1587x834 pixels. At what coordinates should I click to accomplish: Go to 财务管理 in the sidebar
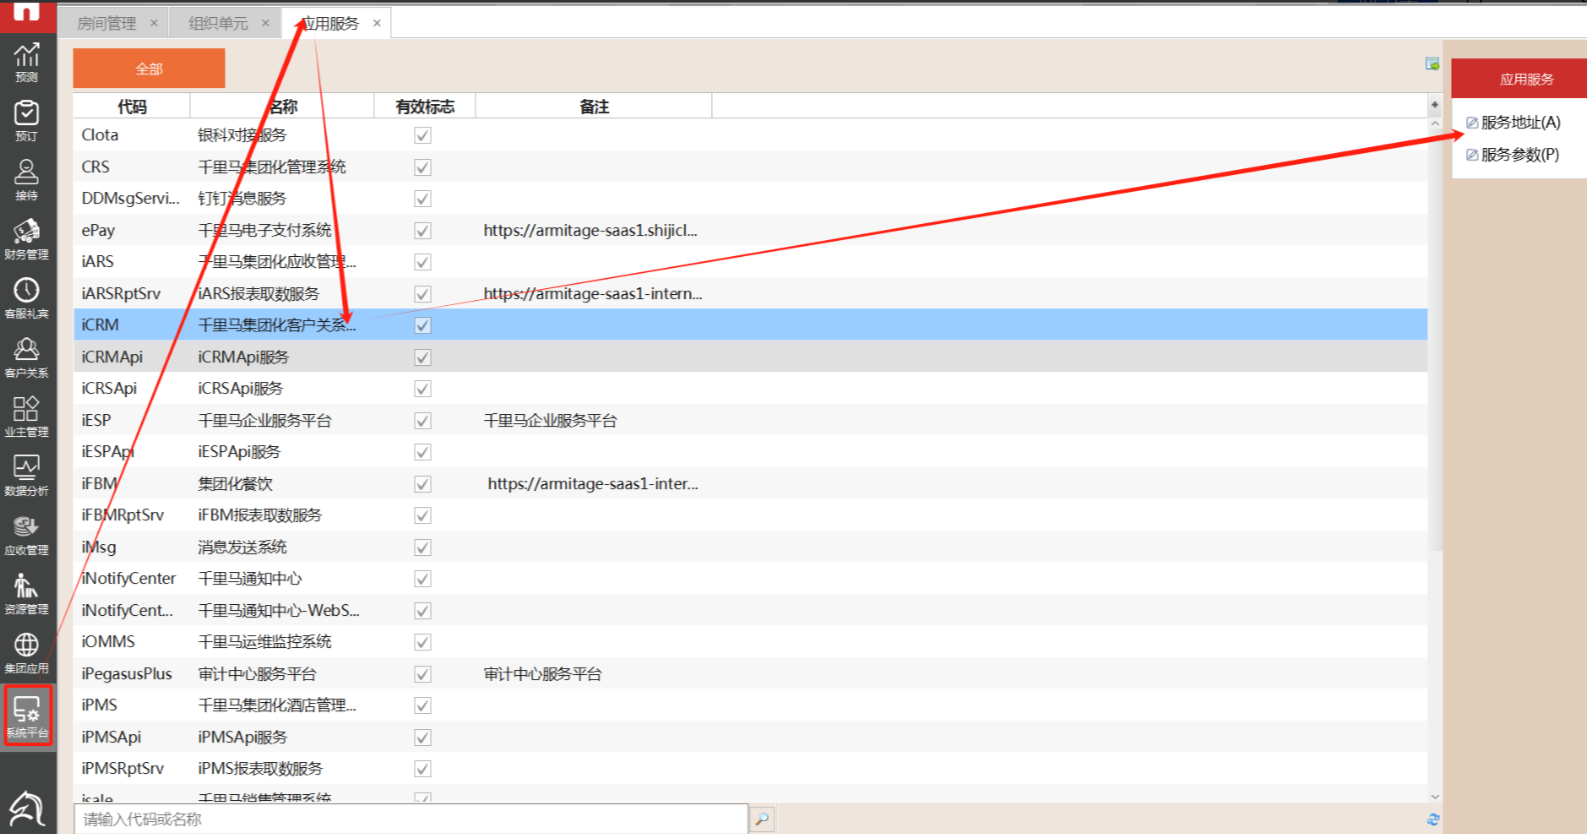click(27, 239)
